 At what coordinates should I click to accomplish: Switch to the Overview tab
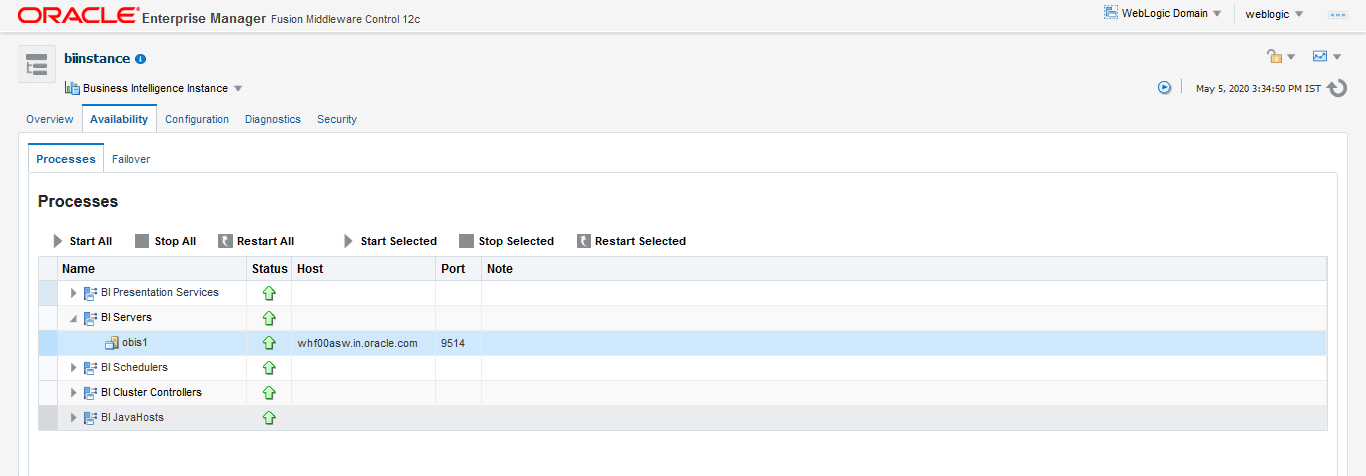tap(50, 119)
